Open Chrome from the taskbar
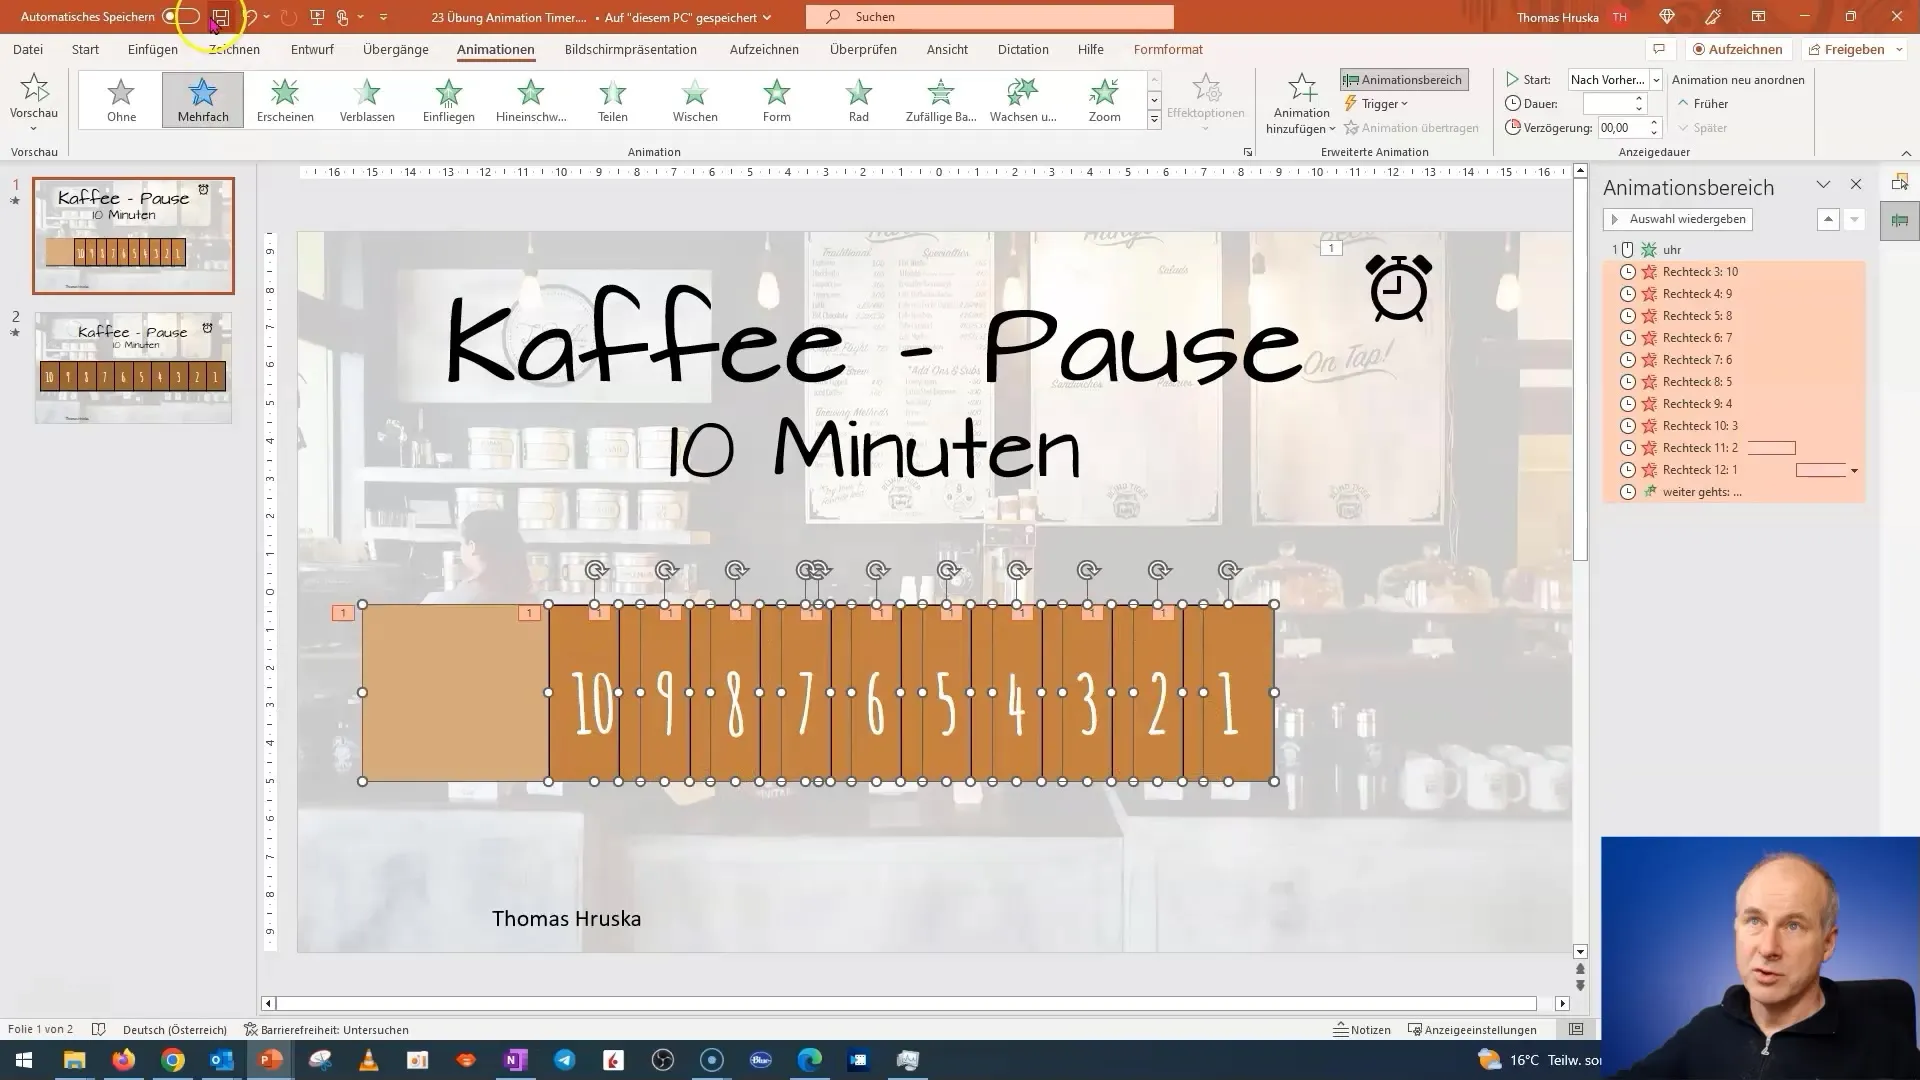 coord(173,1060)
